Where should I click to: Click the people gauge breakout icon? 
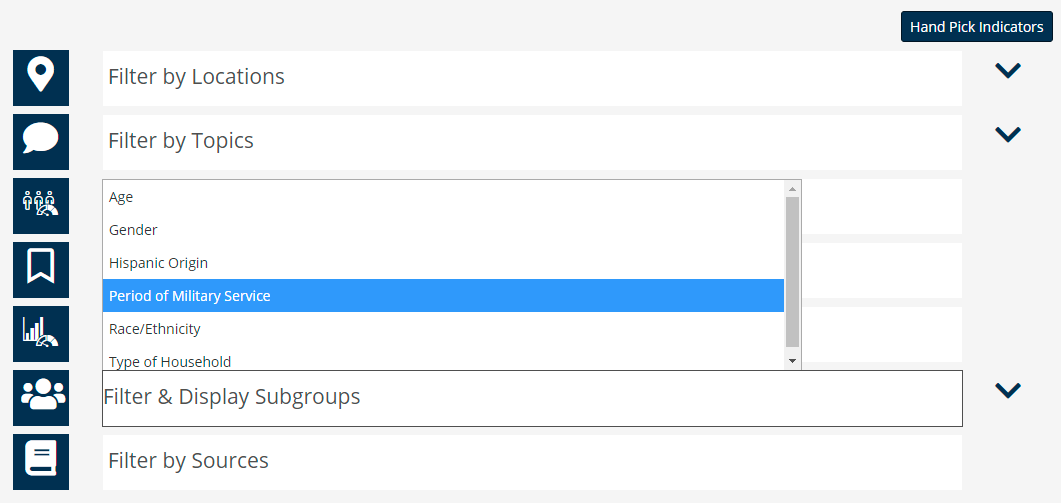(41, 206)
